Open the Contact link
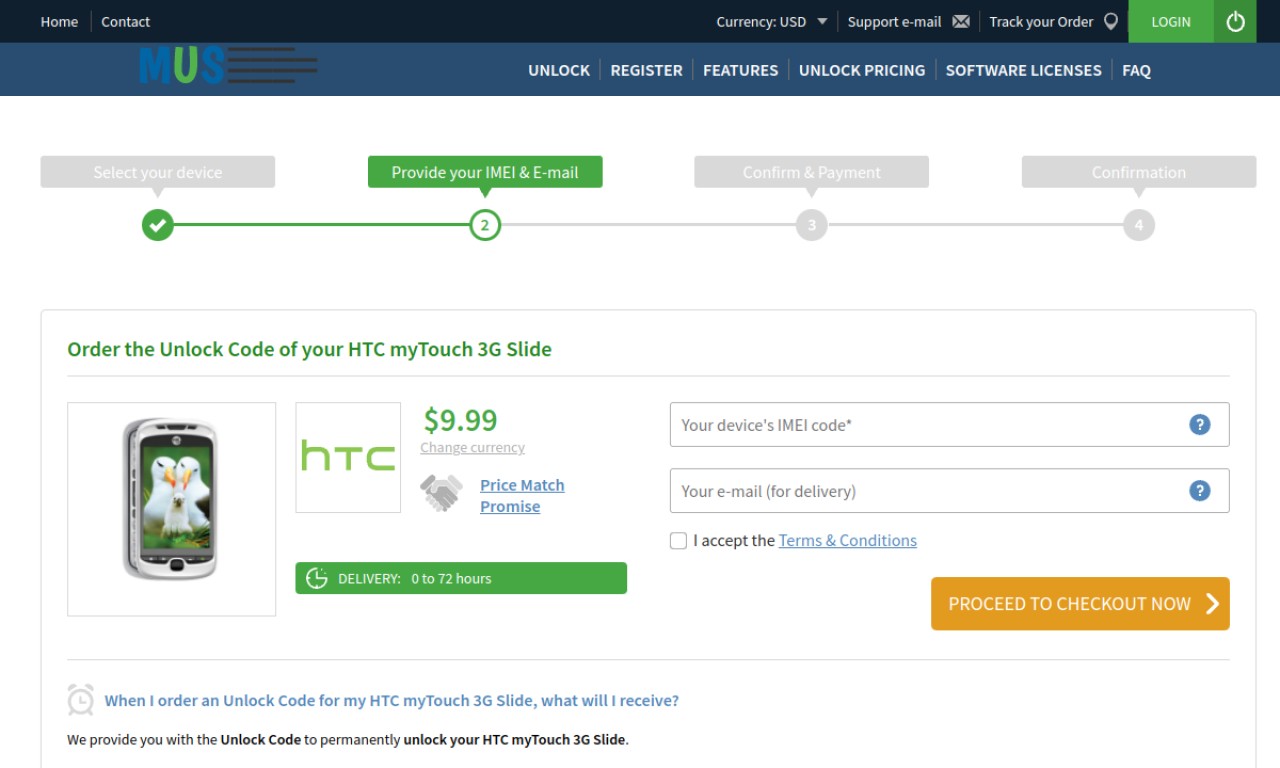The height and width of the screenshot is (768, 1280). click(126, 22)
